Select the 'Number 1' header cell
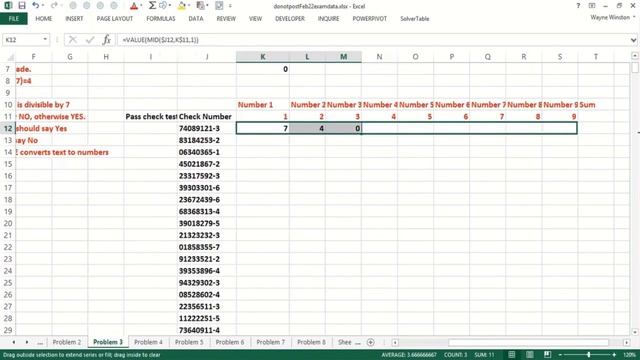 (262, 104)
